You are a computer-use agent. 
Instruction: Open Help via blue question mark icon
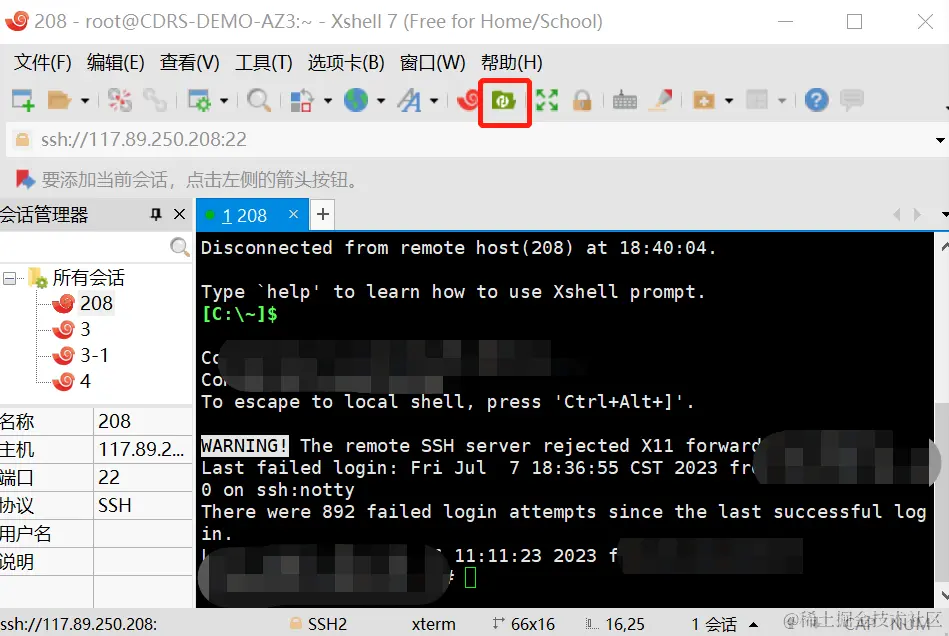(816, 100)
